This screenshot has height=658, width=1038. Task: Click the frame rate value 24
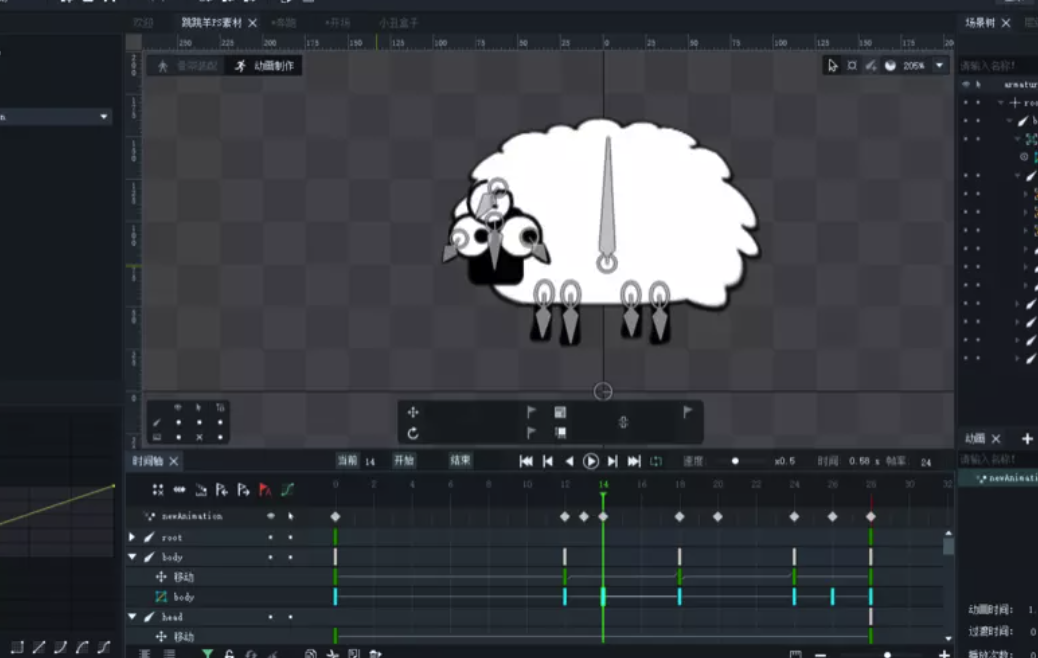coord(925,462)
